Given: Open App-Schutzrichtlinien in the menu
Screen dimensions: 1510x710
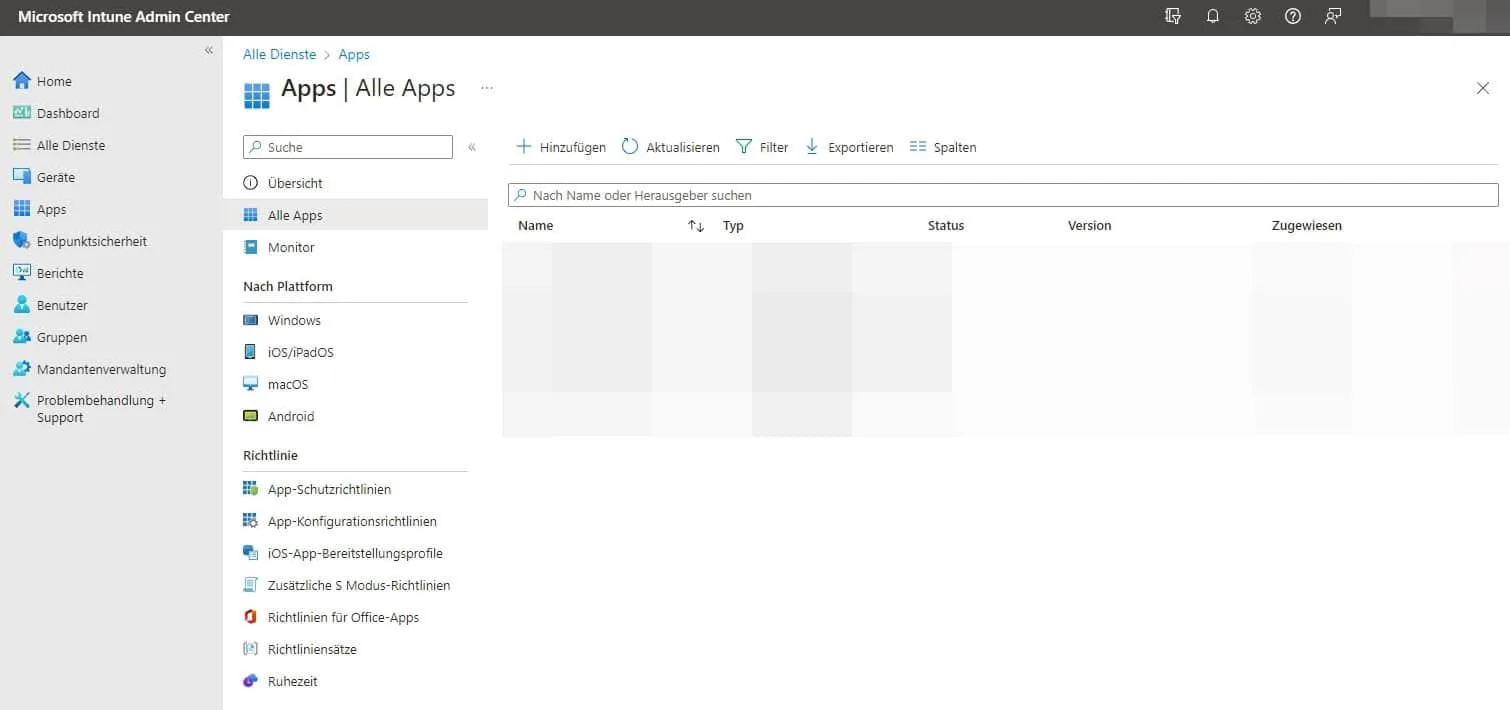Looking at the screenshot, I should pos(329,490).
